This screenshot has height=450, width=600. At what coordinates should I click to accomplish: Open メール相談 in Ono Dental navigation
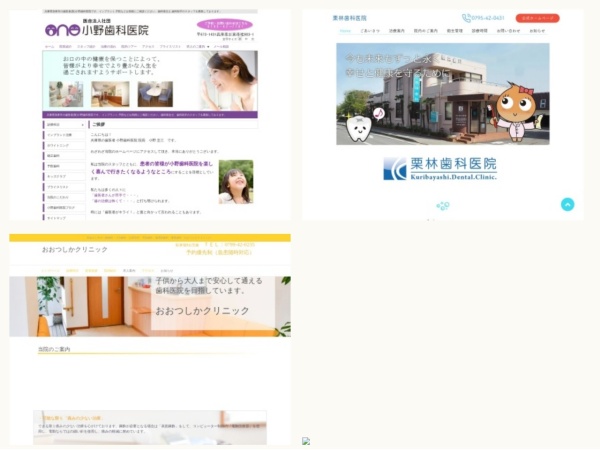[221, 46]
